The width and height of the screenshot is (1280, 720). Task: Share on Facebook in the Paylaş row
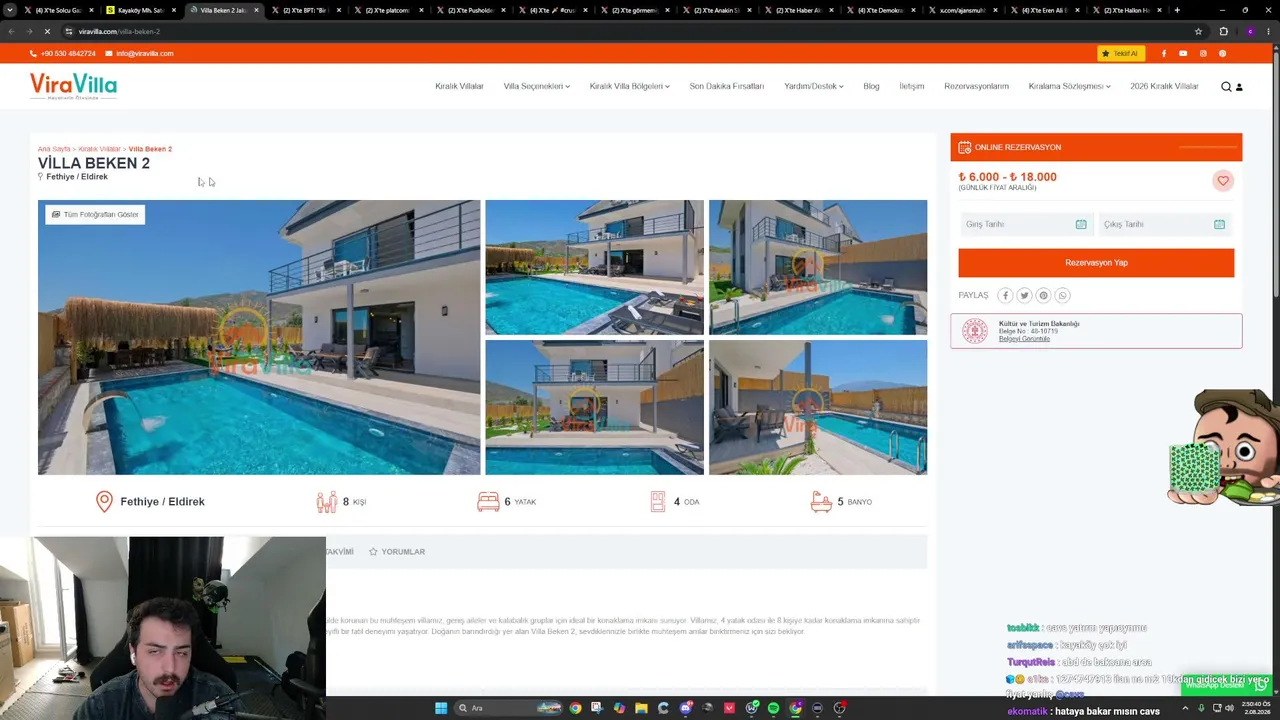(x=1005, y=295)
